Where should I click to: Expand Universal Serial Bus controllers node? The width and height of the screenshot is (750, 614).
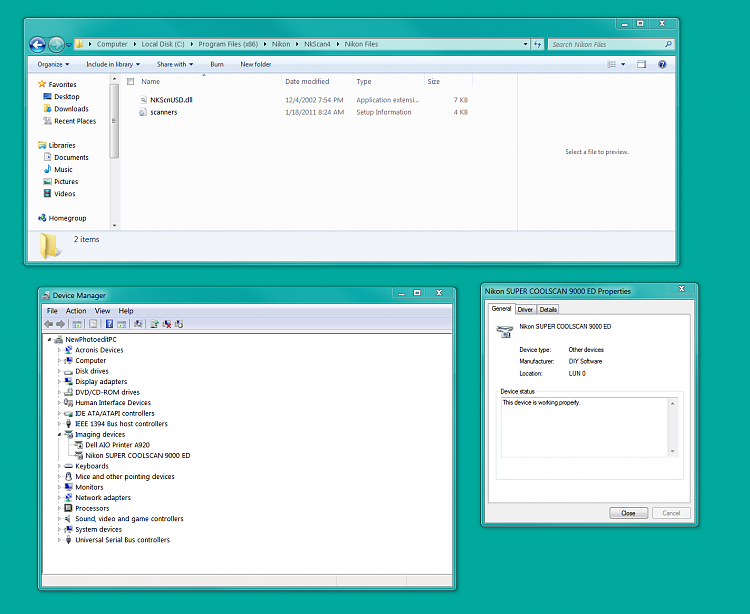tap(59, 540)
